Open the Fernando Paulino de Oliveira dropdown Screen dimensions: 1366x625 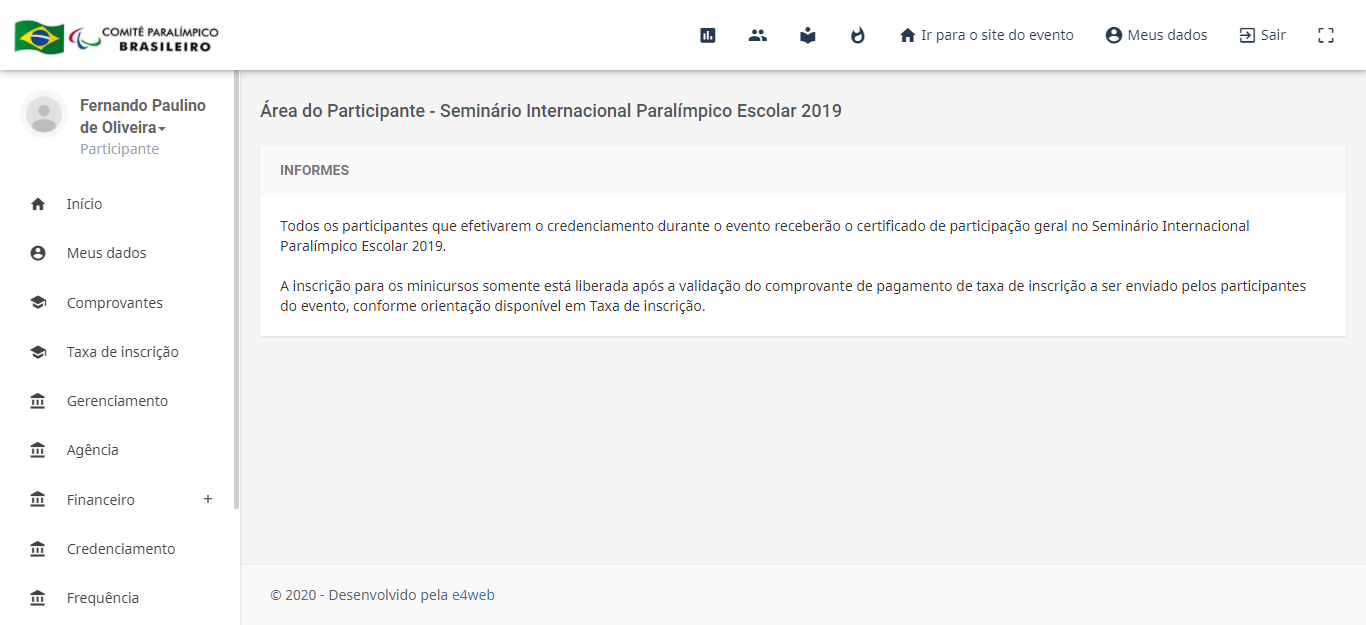(x=142, y=117)
